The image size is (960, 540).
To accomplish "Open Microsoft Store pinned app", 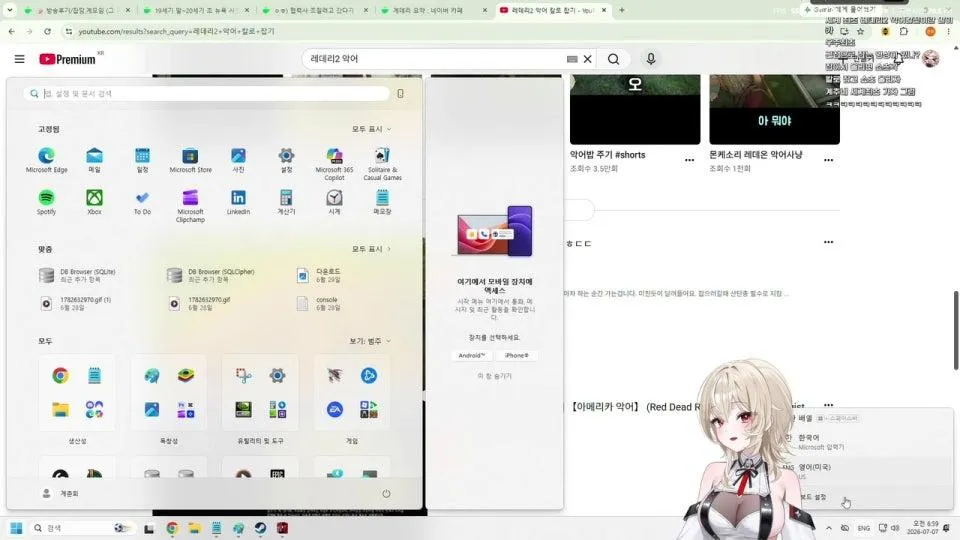I will click(x=190, y=160).
